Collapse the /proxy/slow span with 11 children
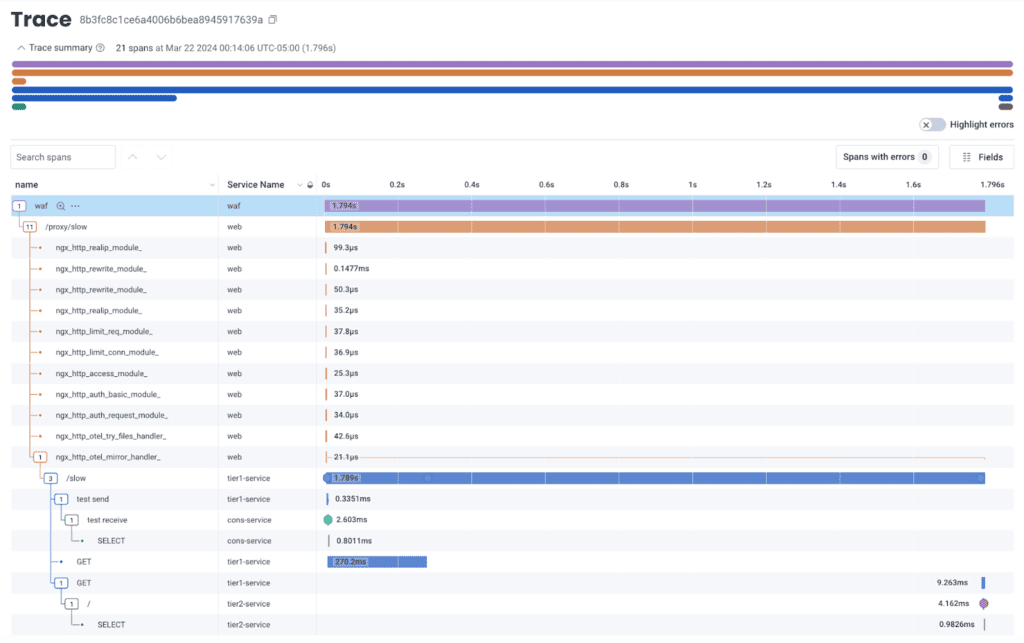The width and height of the screenshot is (1024, 643). tap(29, 227)
